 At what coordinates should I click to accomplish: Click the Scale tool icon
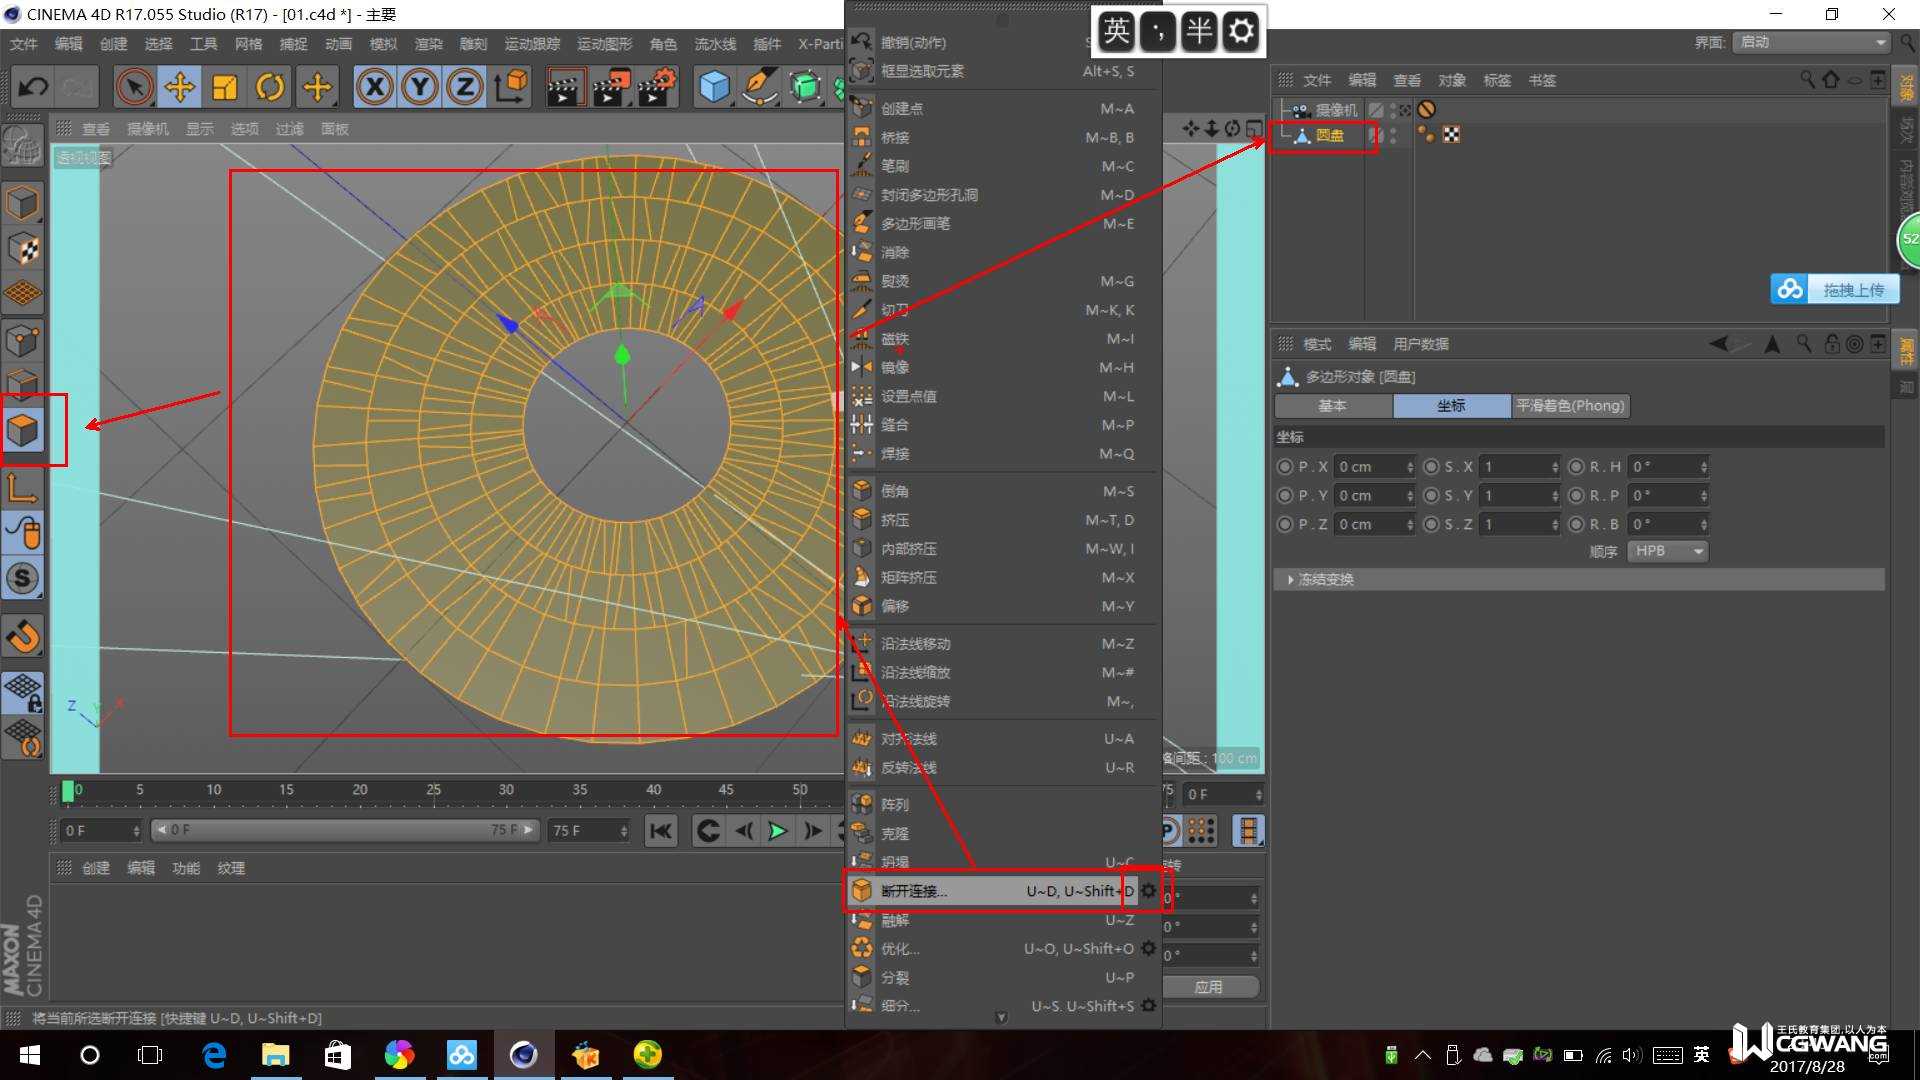[225, 87]
